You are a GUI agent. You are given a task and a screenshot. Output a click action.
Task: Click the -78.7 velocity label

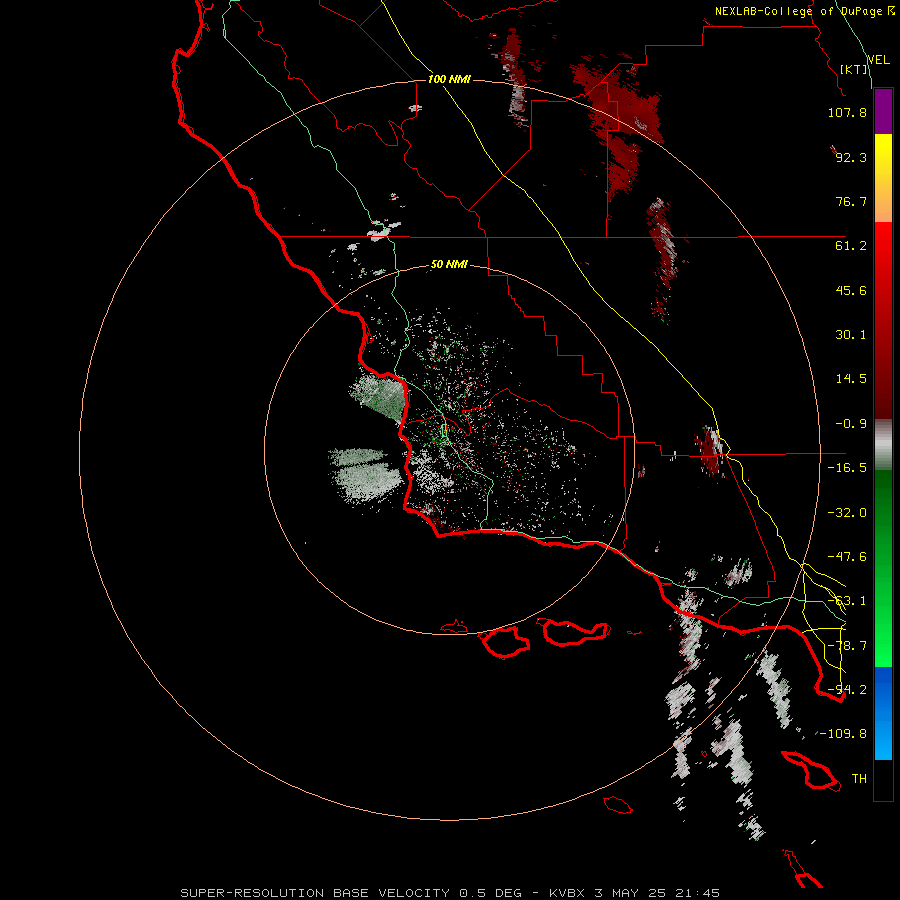tap(847, 646)
